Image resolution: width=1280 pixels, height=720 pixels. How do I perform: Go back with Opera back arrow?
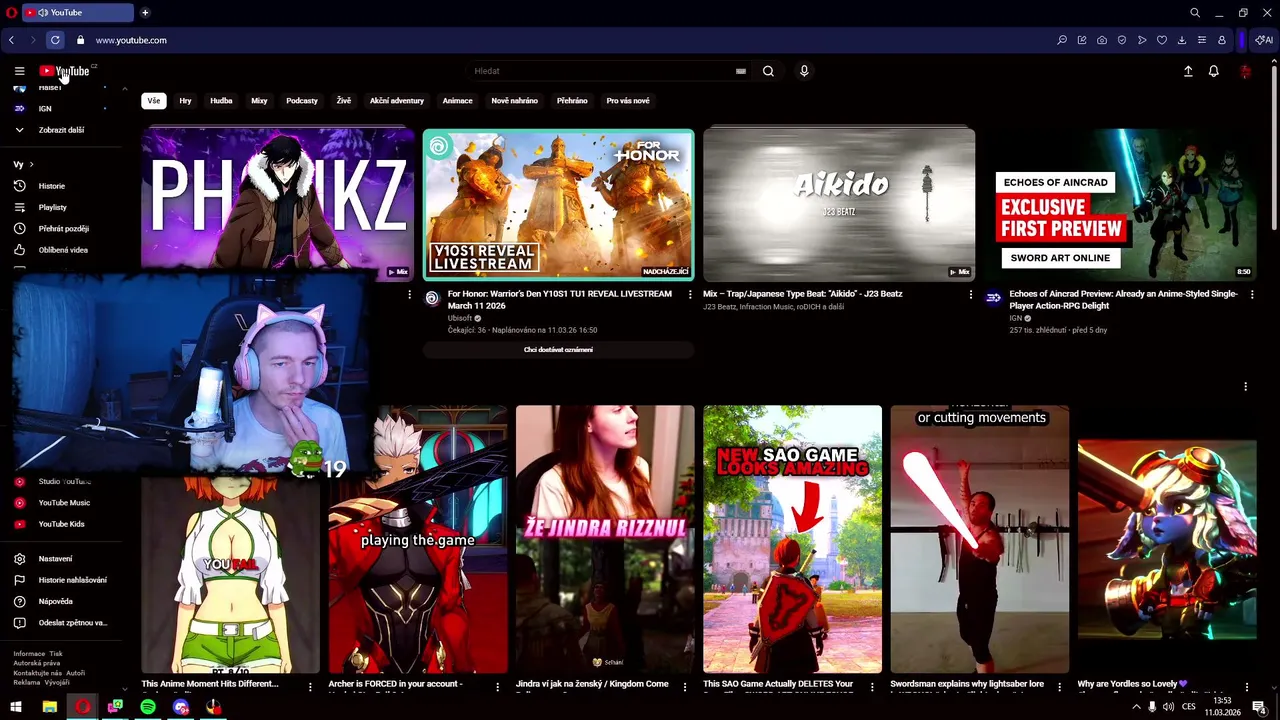point(11,40)
